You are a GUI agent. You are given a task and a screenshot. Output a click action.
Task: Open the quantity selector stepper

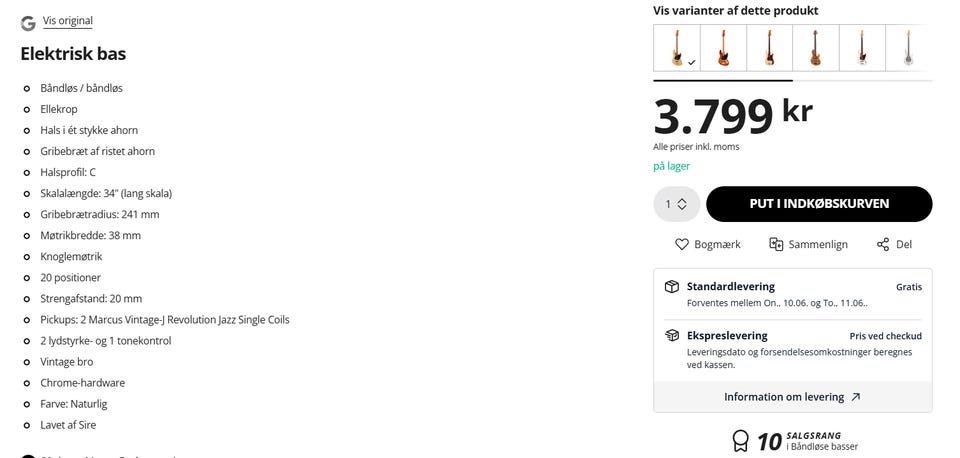pyautogui.click(x=677, y=204)
